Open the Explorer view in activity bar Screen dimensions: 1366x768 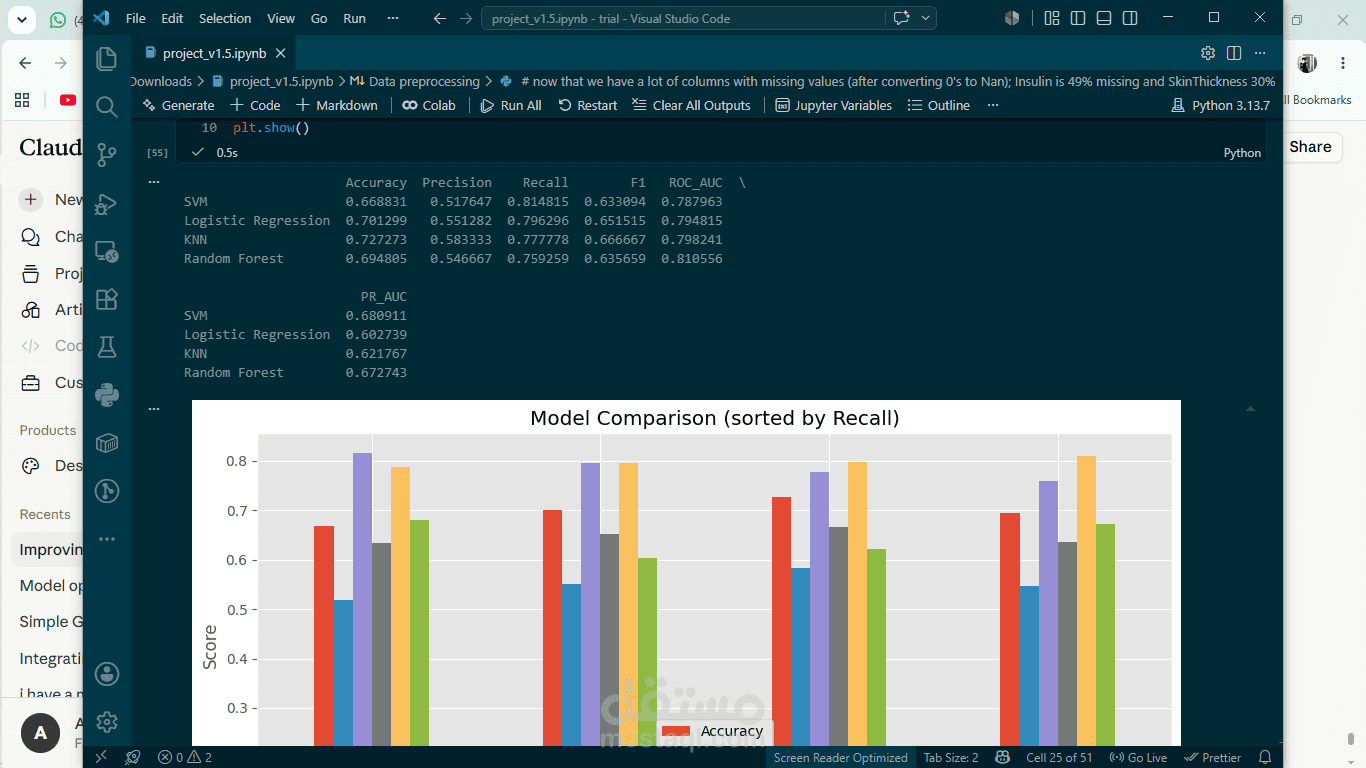pos(107,59)
